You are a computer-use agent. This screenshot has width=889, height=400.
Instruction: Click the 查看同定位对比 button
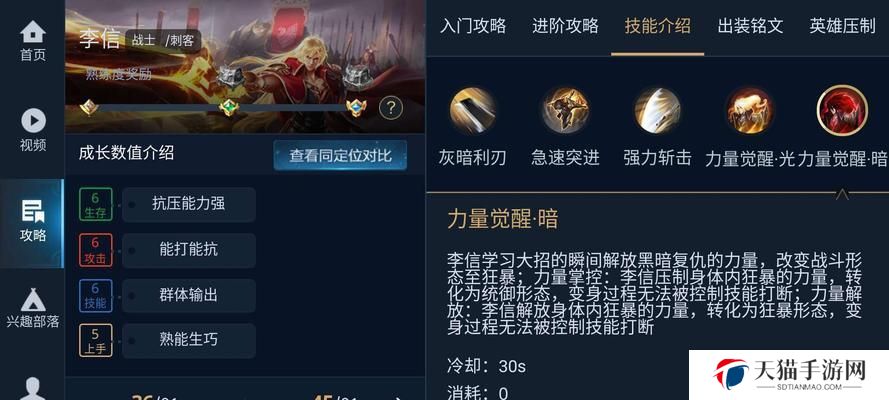(340, 155)
